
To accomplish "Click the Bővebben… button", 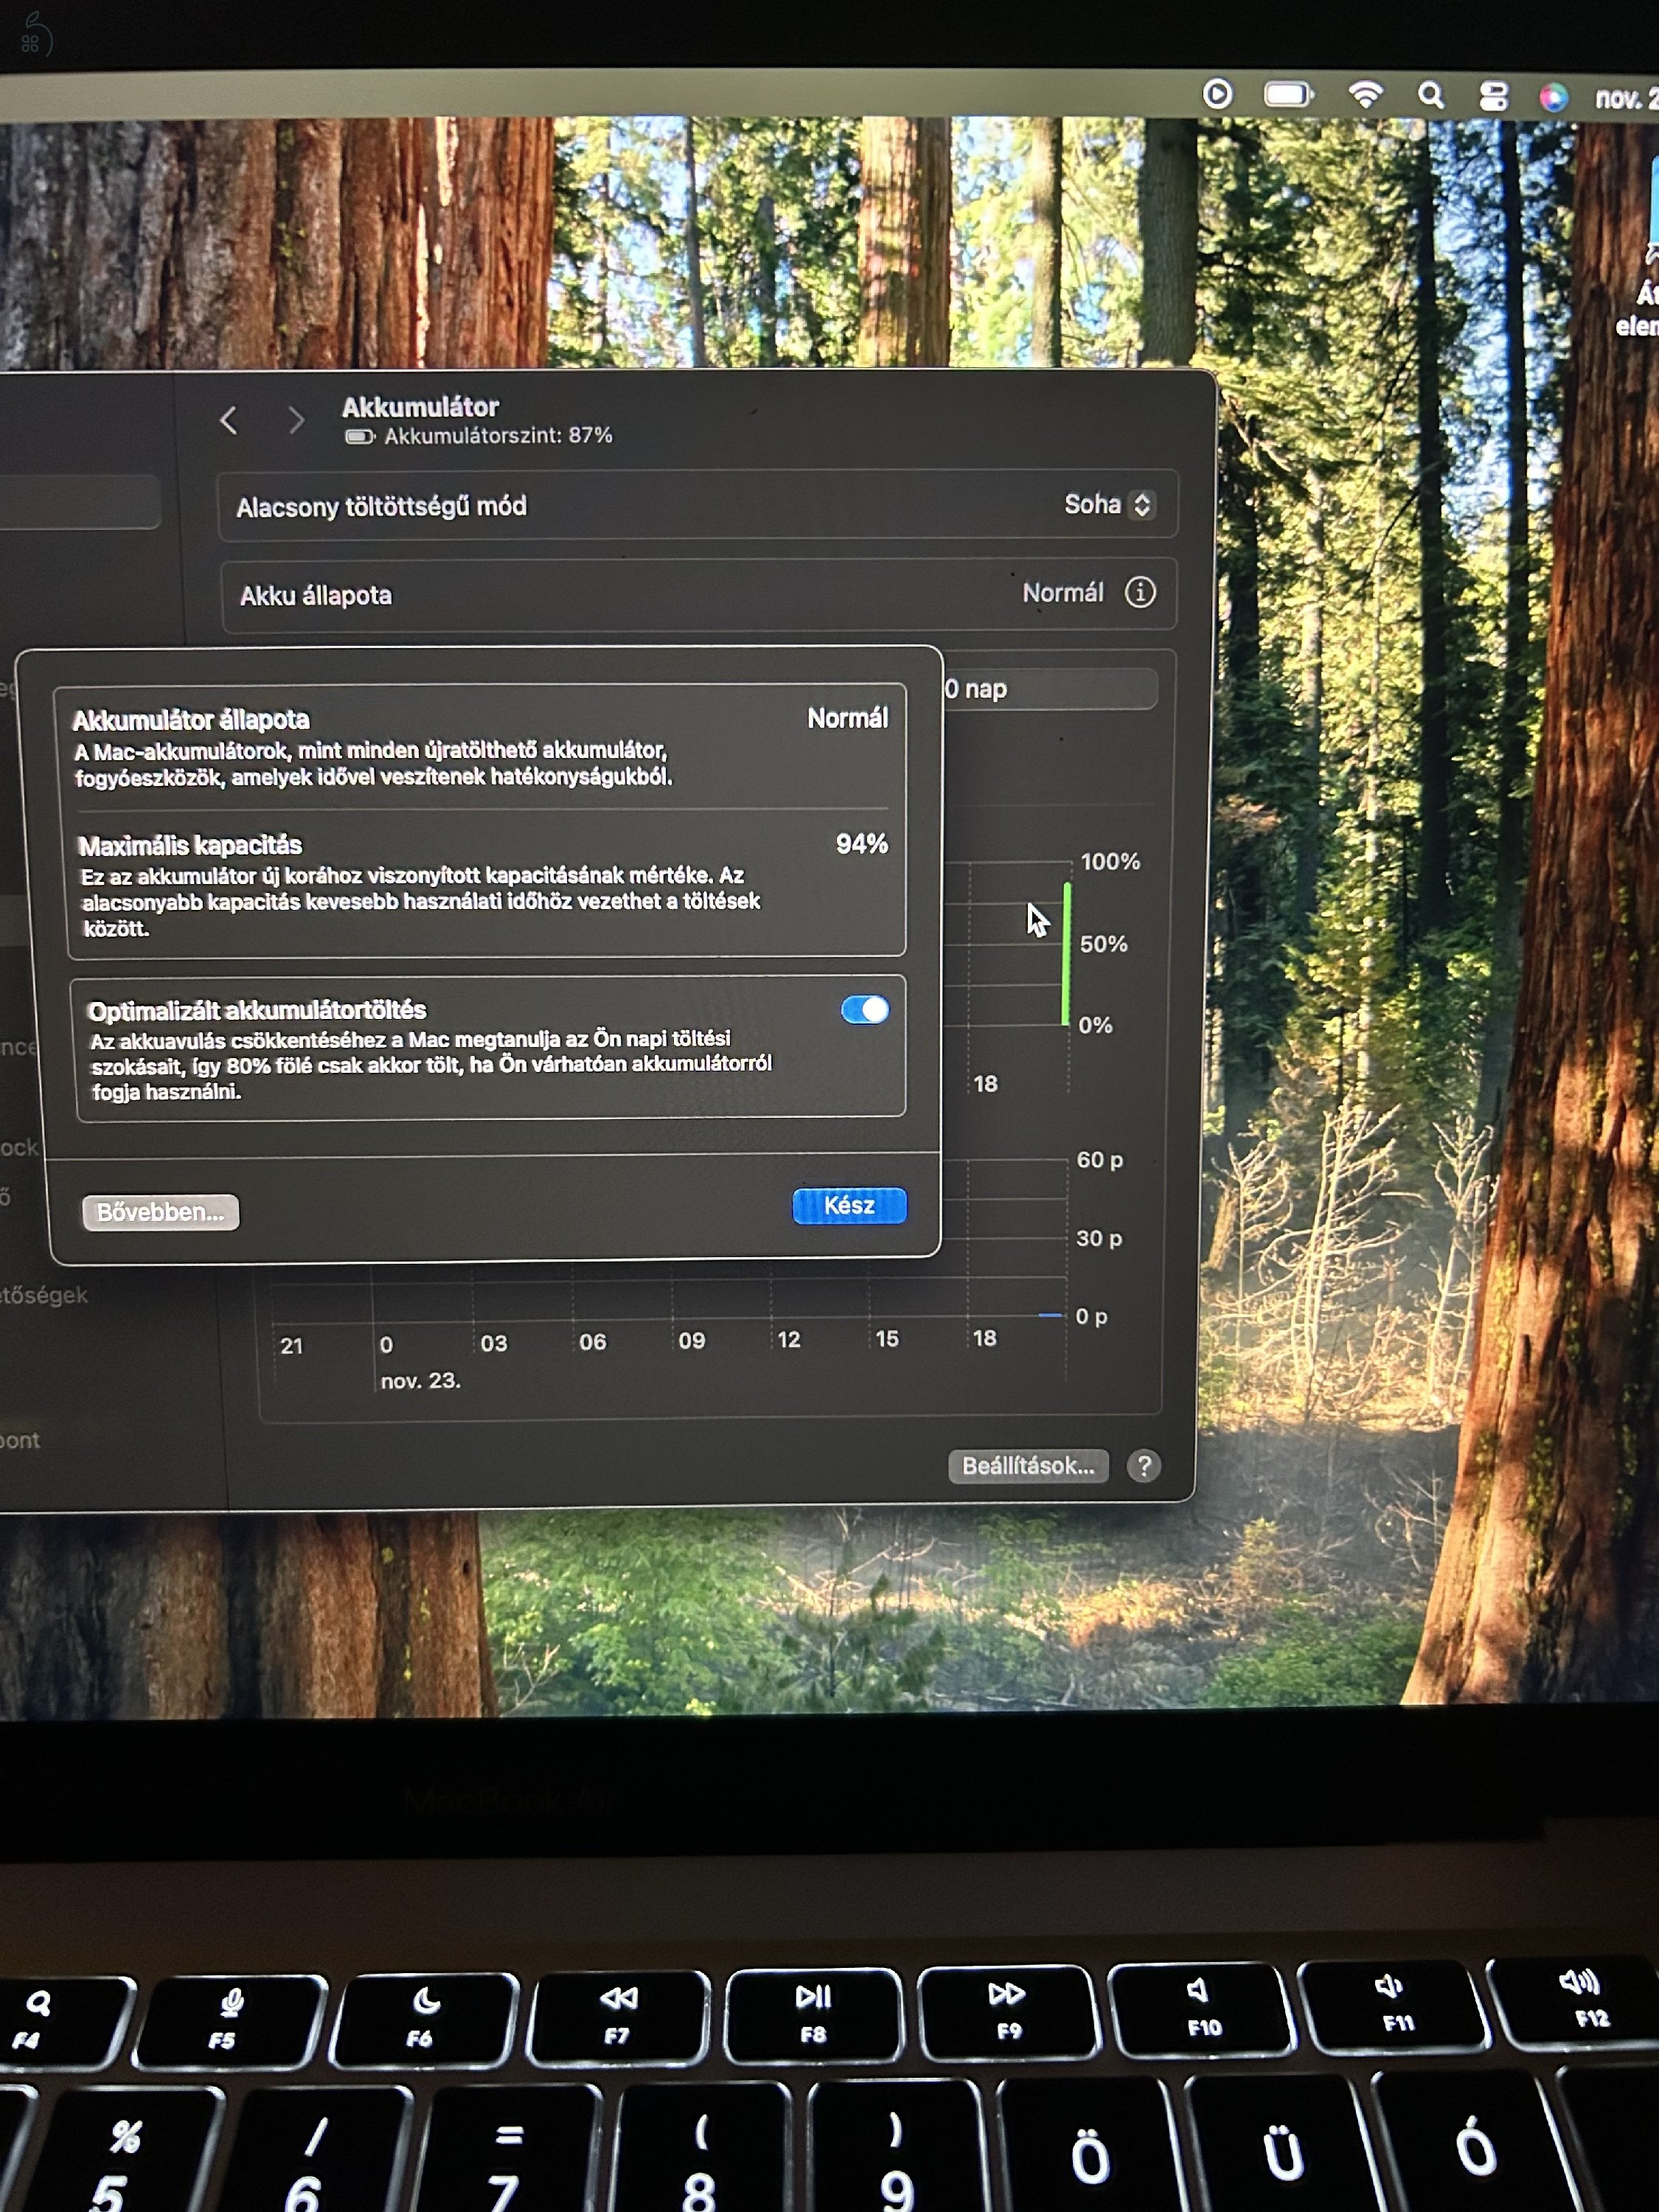I will [x=162, y=1213].
